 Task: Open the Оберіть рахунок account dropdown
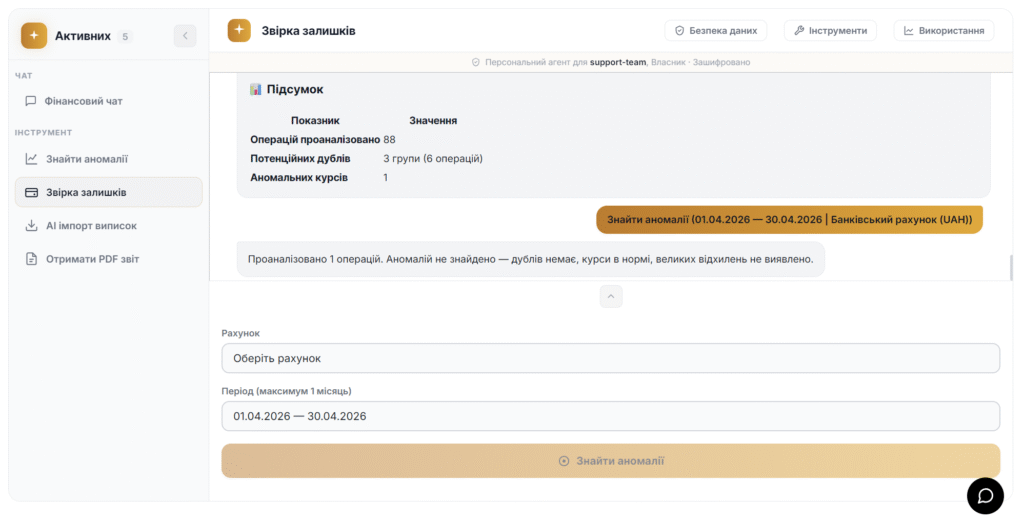coord(610,358)
